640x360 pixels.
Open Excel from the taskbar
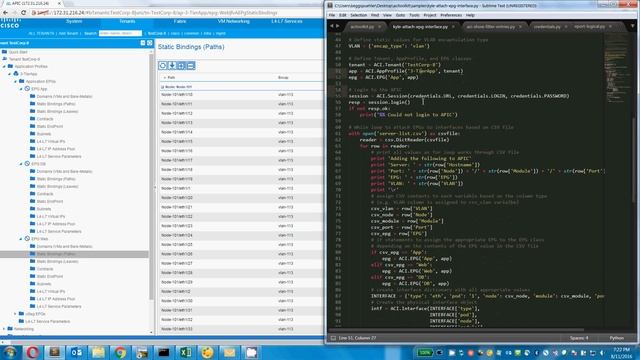point(186,352)
